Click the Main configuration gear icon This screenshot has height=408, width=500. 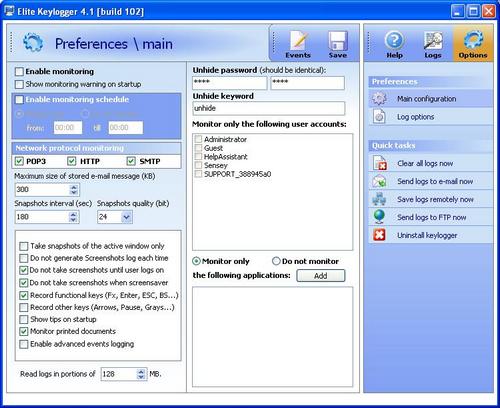tap(379, 98)
